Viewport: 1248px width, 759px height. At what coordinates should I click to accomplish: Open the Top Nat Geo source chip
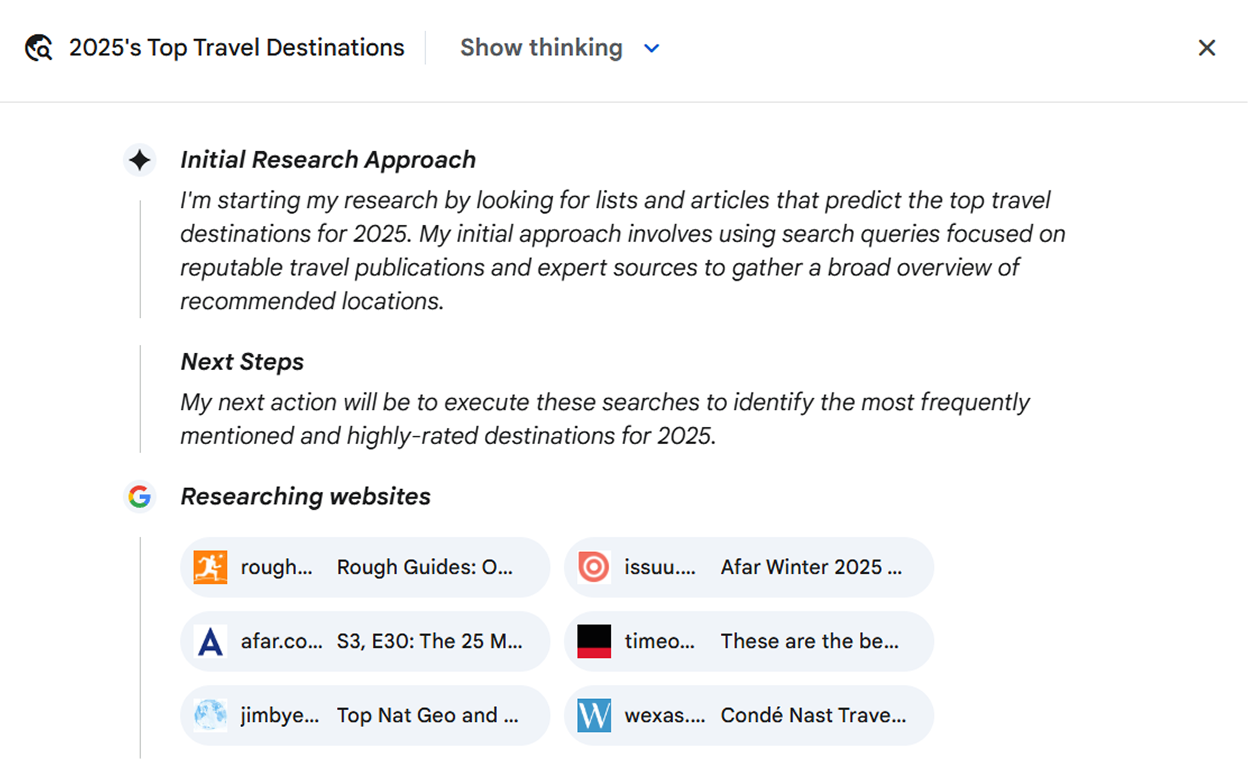pos(427,715)
